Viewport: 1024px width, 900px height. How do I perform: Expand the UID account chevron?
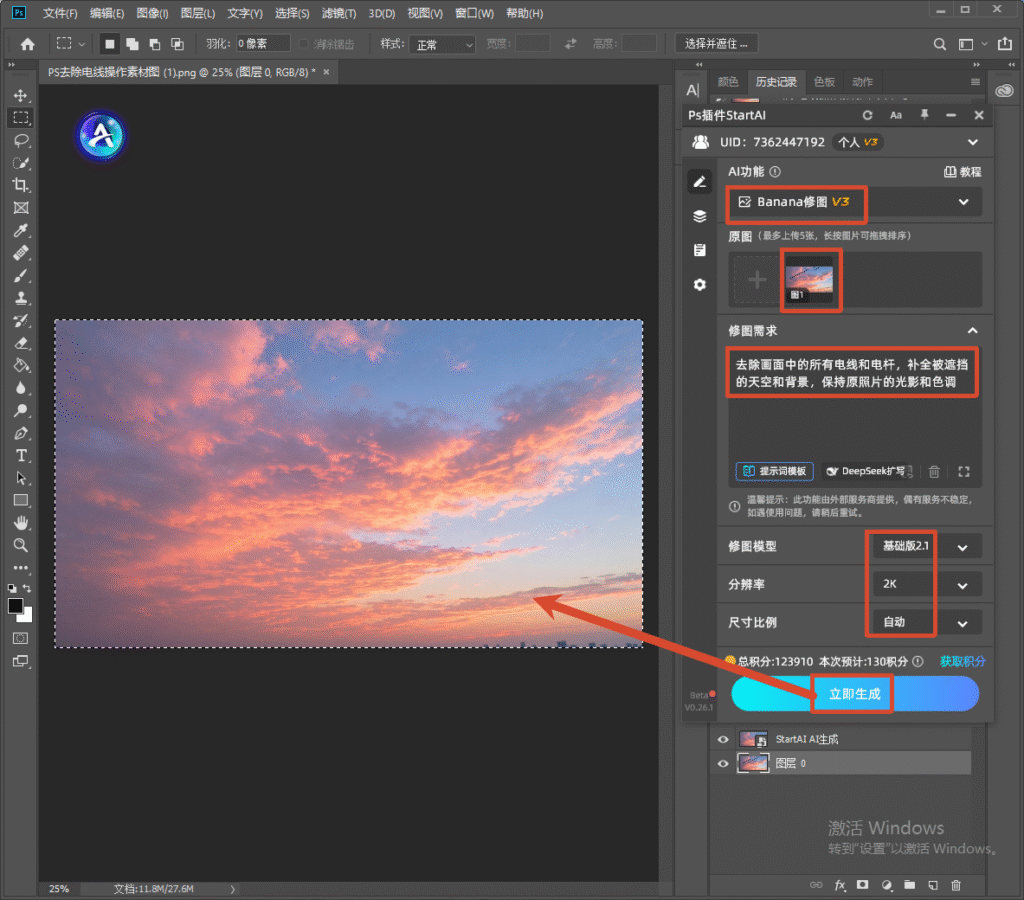pos(972,142)
